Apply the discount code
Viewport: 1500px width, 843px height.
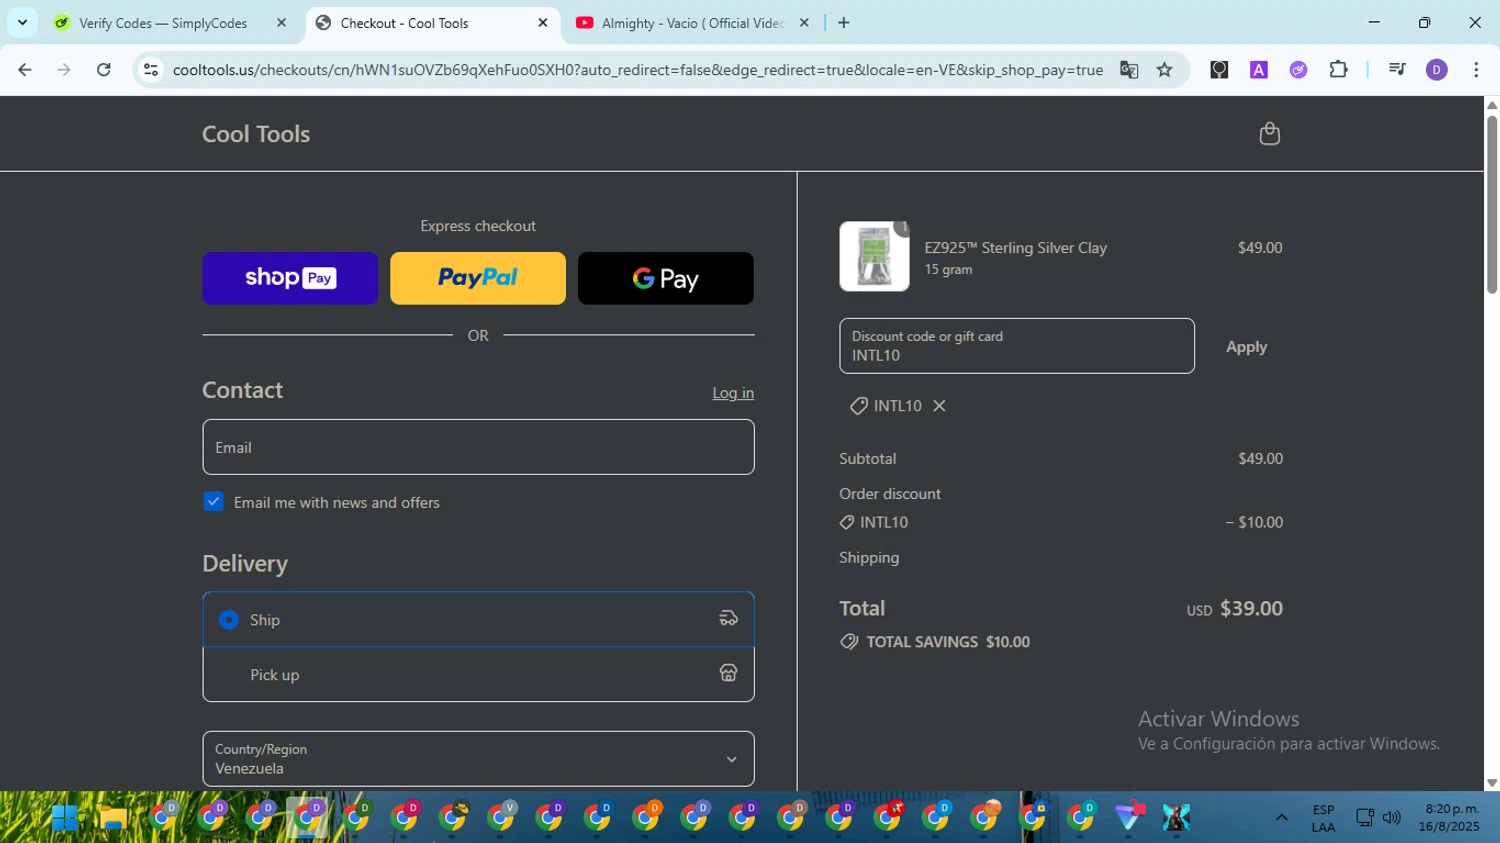[x=1246, y=347]
